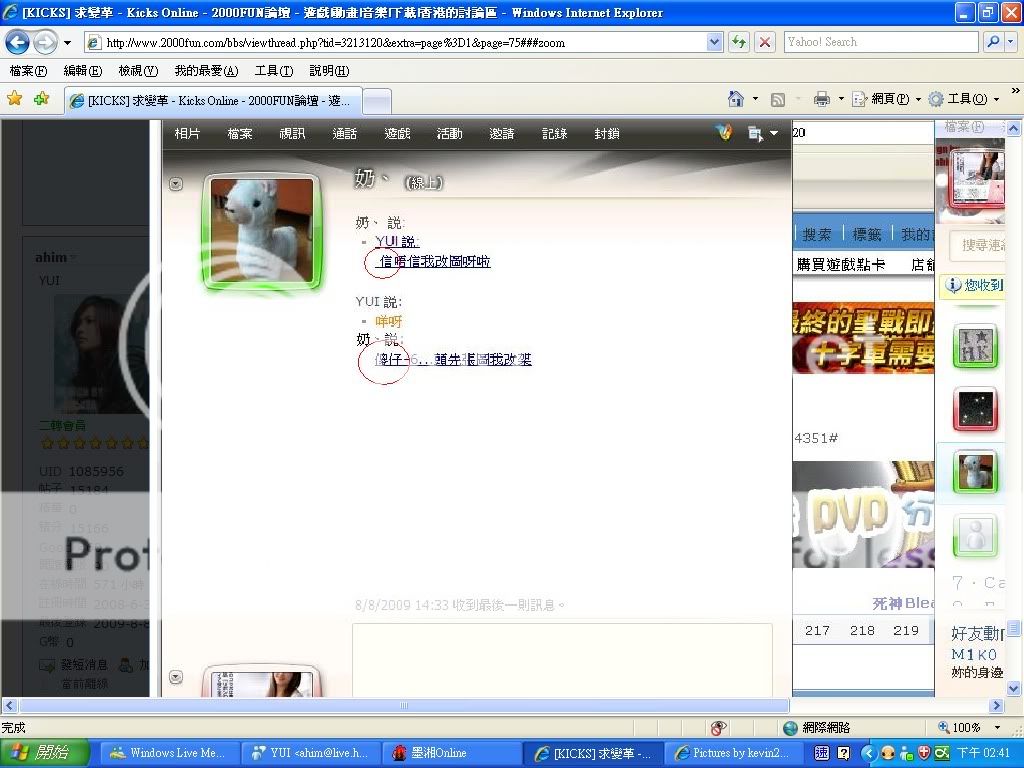Screen dimensions: 1024x768
Task: Collapse the contact's display picture with arrow toggle
Action: tap(176, 184)
